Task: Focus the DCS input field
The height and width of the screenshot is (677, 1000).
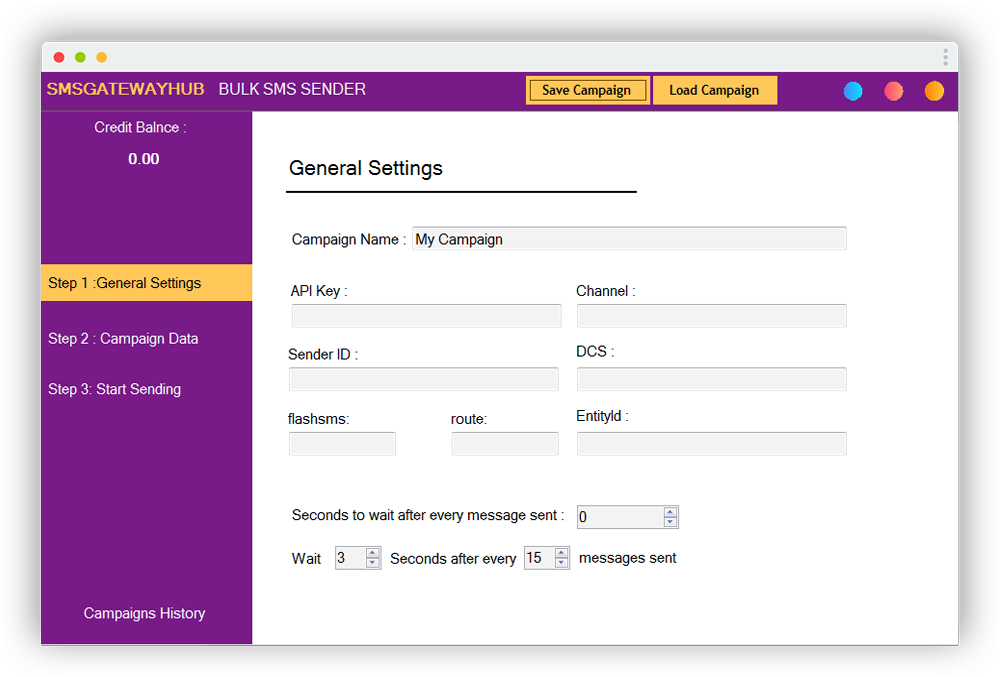Action: click(711, 379)
